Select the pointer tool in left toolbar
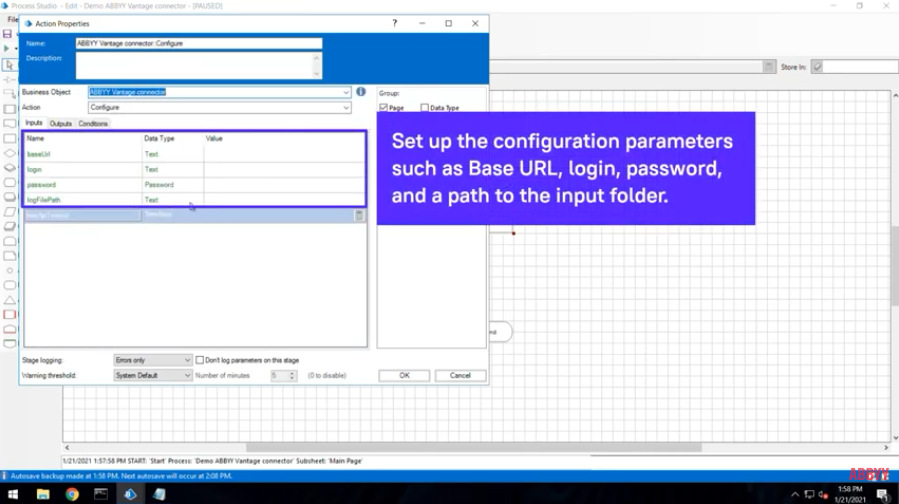 [x=9, y=65]
